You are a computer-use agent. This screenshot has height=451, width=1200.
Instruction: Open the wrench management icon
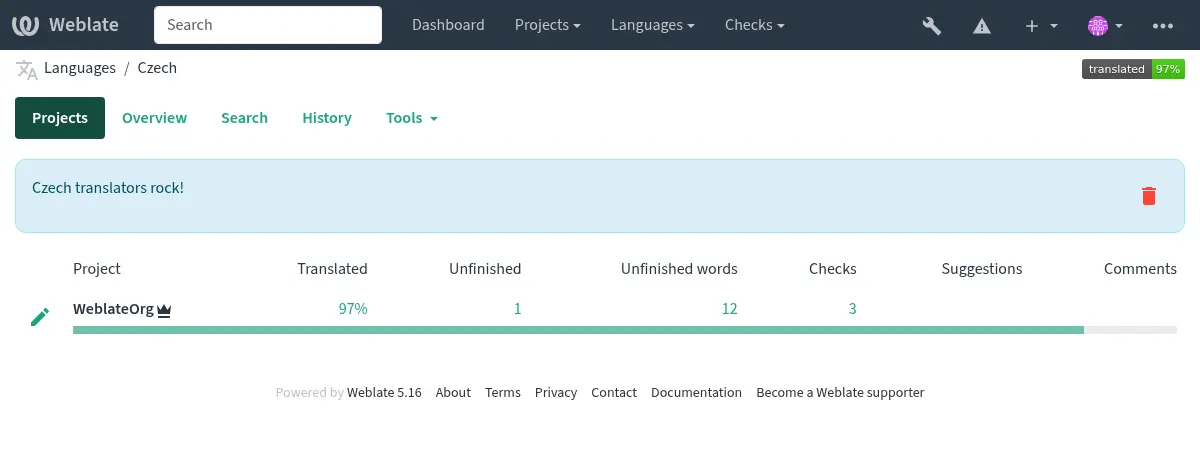tap(931, 26)
